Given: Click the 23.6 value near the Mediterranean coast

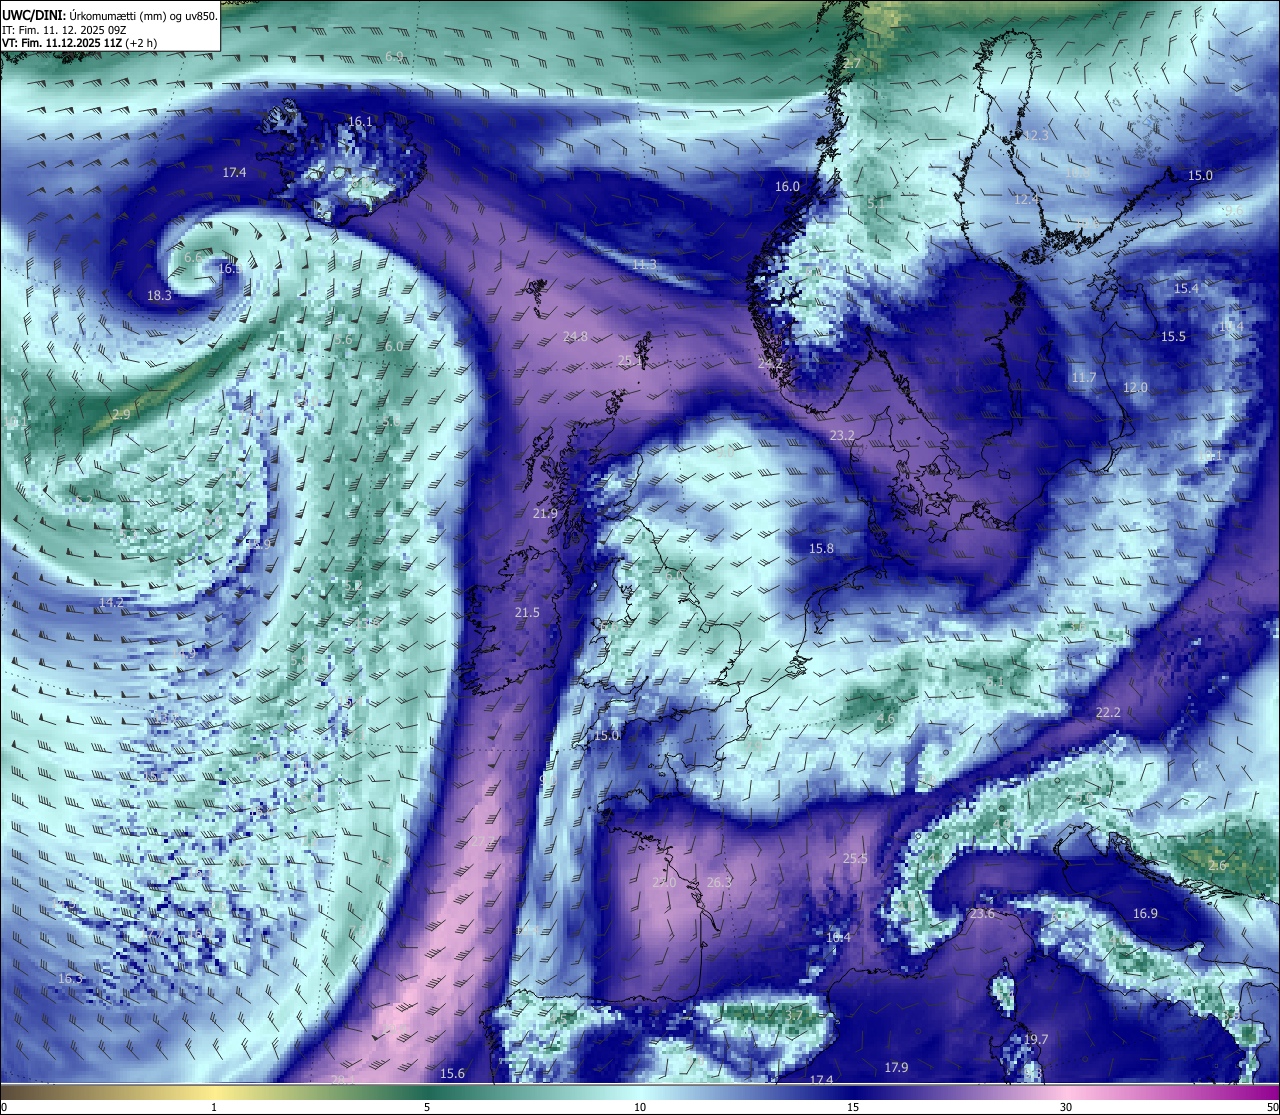Looking at the screenshot, I should [x=982, y=914].
